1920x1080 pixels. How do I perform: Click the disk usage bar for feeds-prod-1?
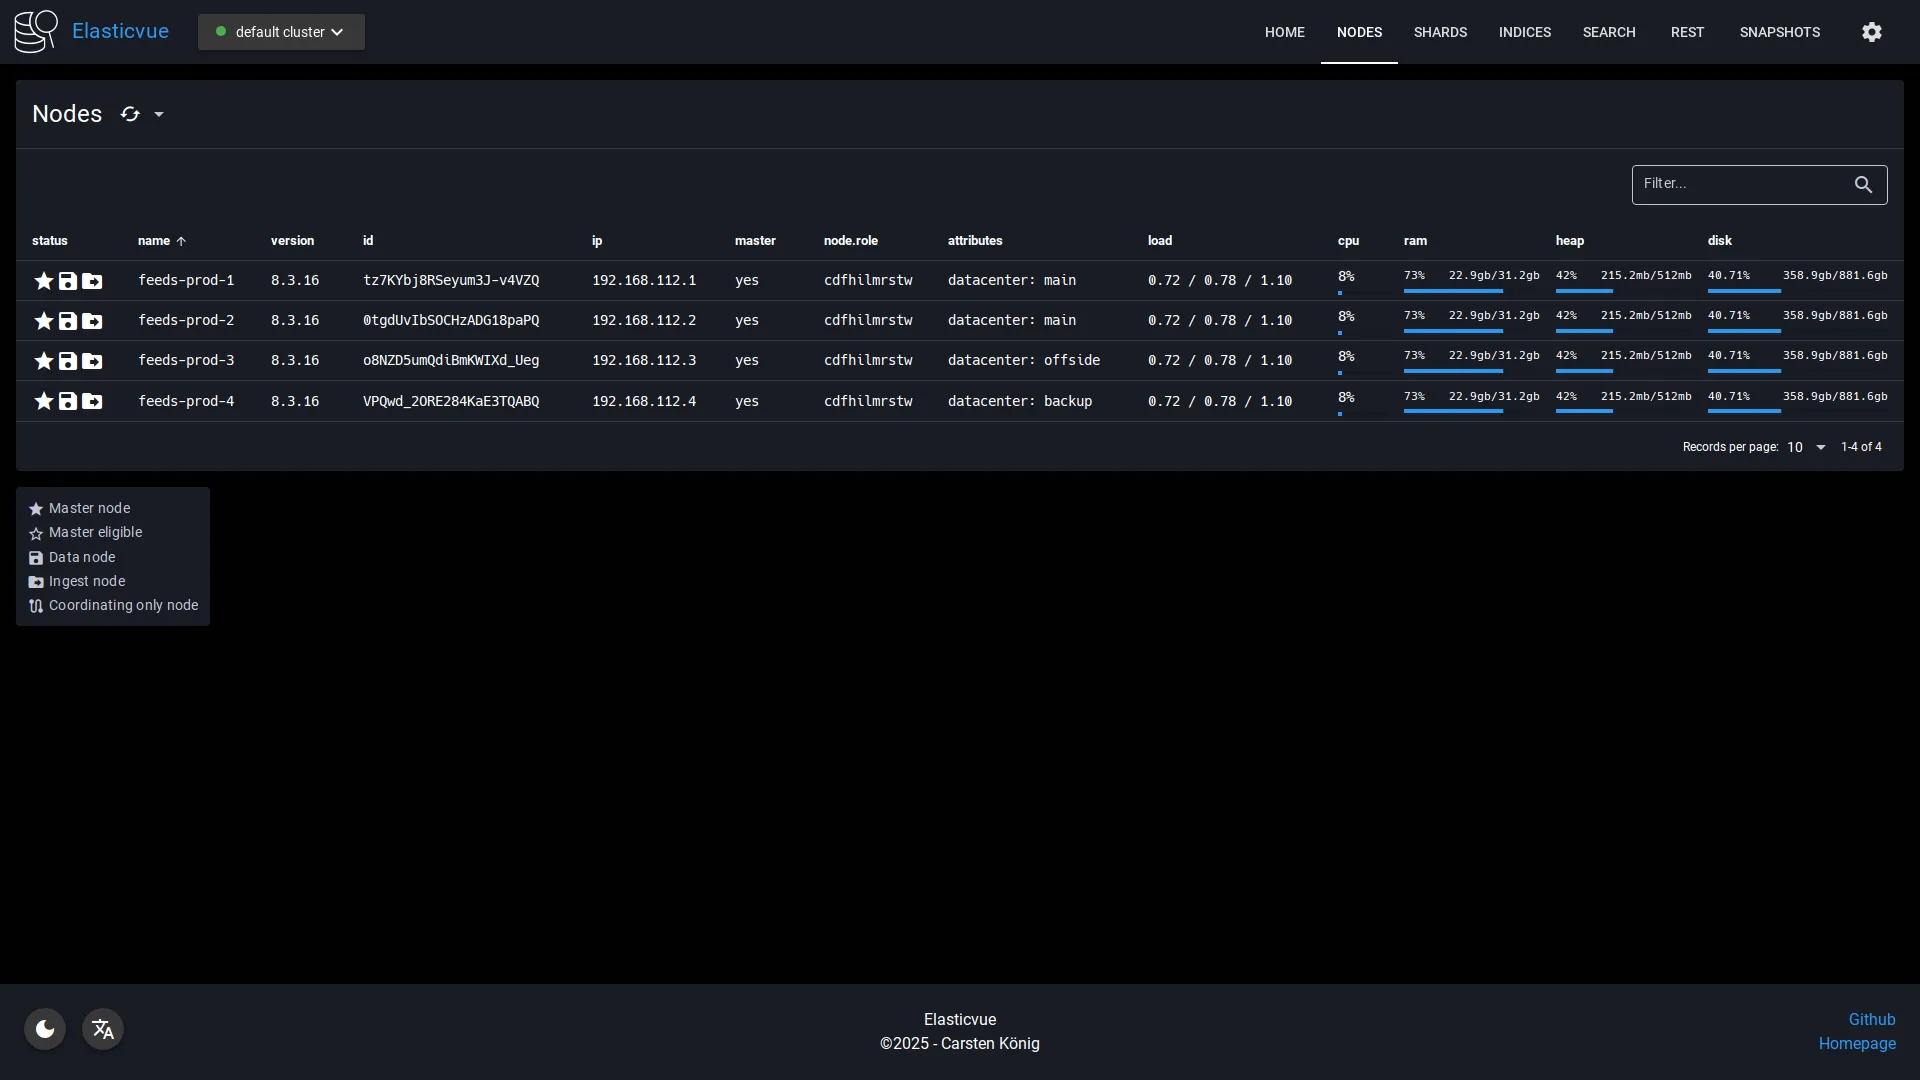(1744, 290)
